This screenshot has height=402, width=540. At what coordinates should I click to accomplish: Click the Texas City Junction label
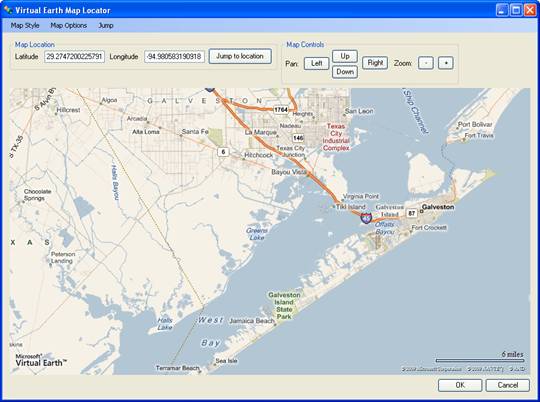coord(291,151)
